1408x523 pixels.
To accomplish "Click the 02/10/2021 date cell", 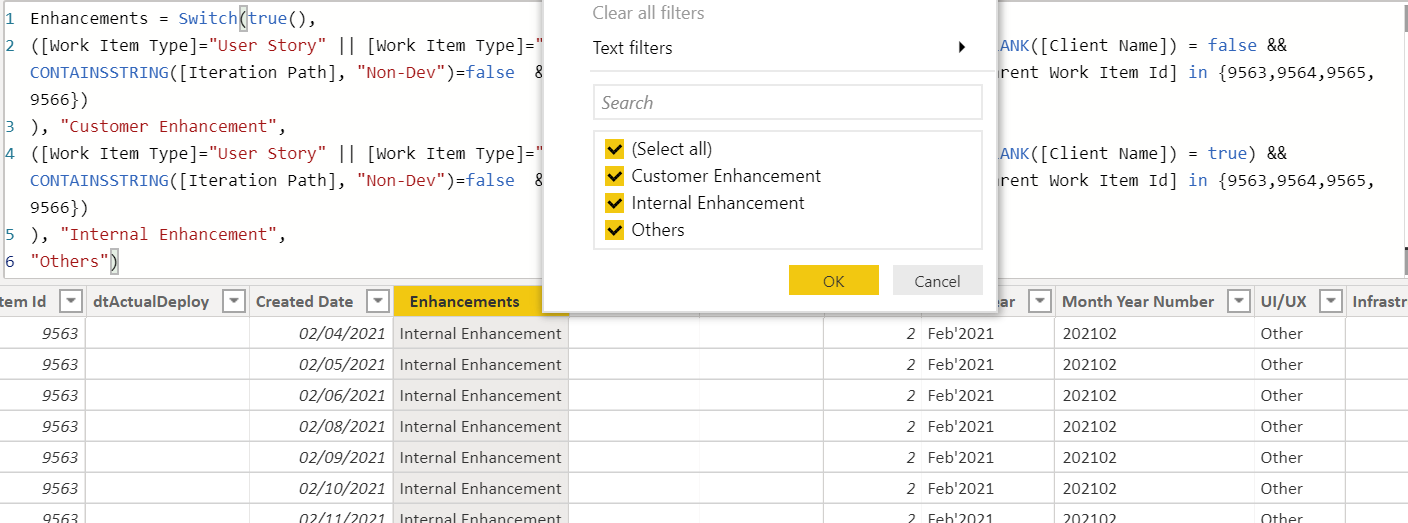I will click(322, 489).
